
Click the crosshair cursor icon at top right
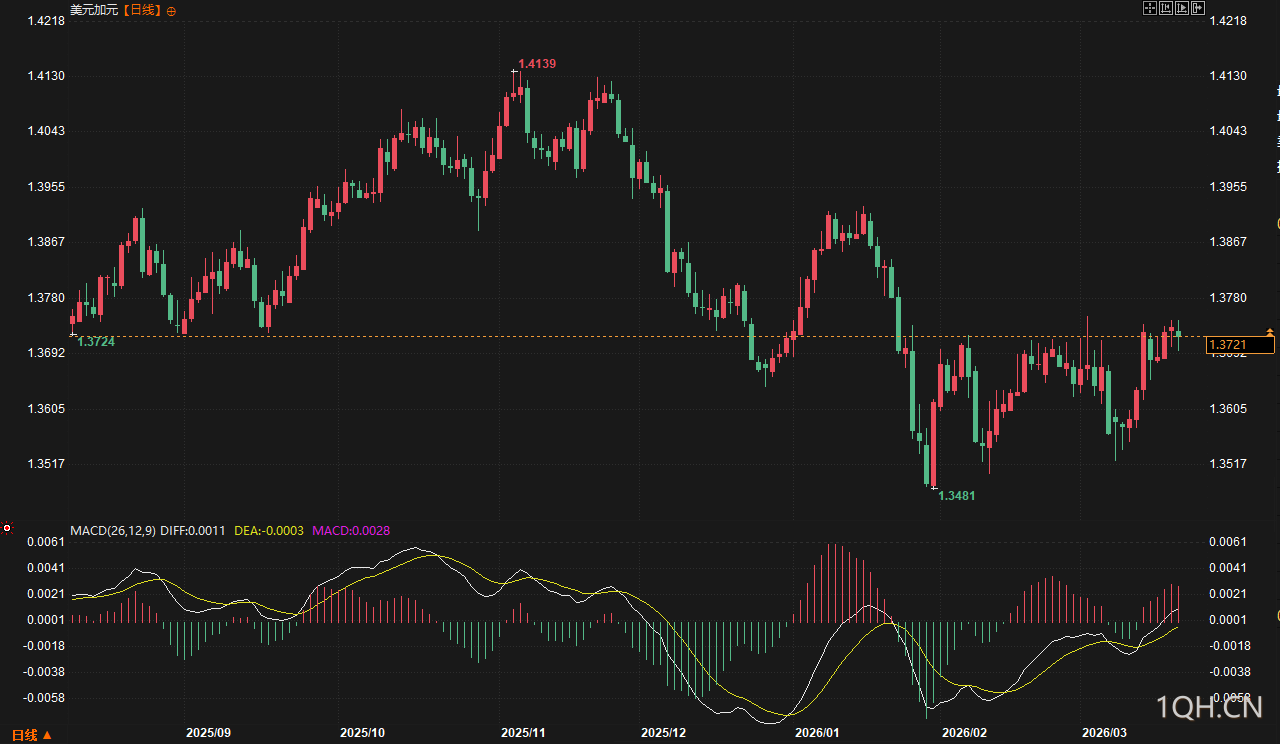coord(1149,8)
